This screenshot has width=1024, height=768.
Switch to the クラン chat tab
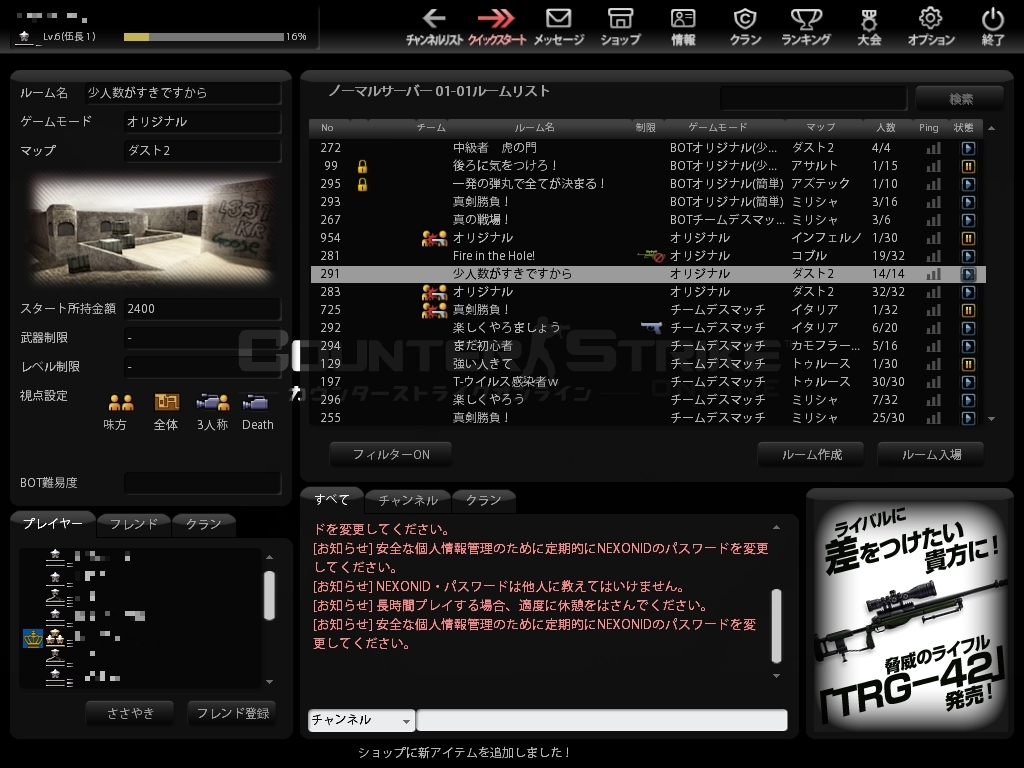coord(484,500)
